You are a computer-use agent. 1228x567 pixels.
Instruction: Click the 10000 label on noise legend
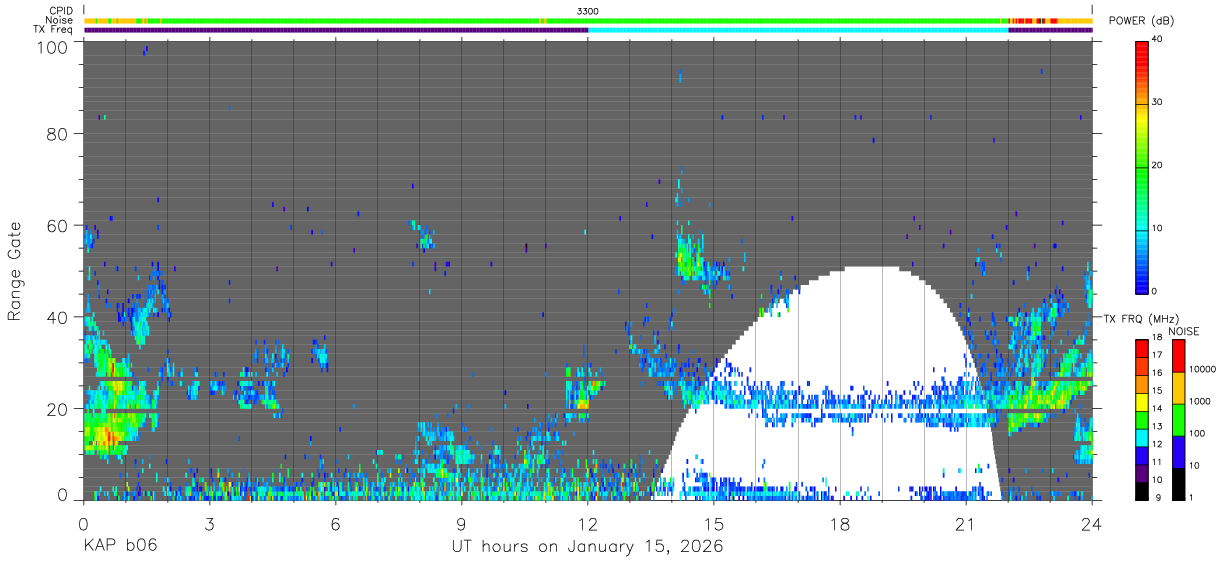[1202, 369]
